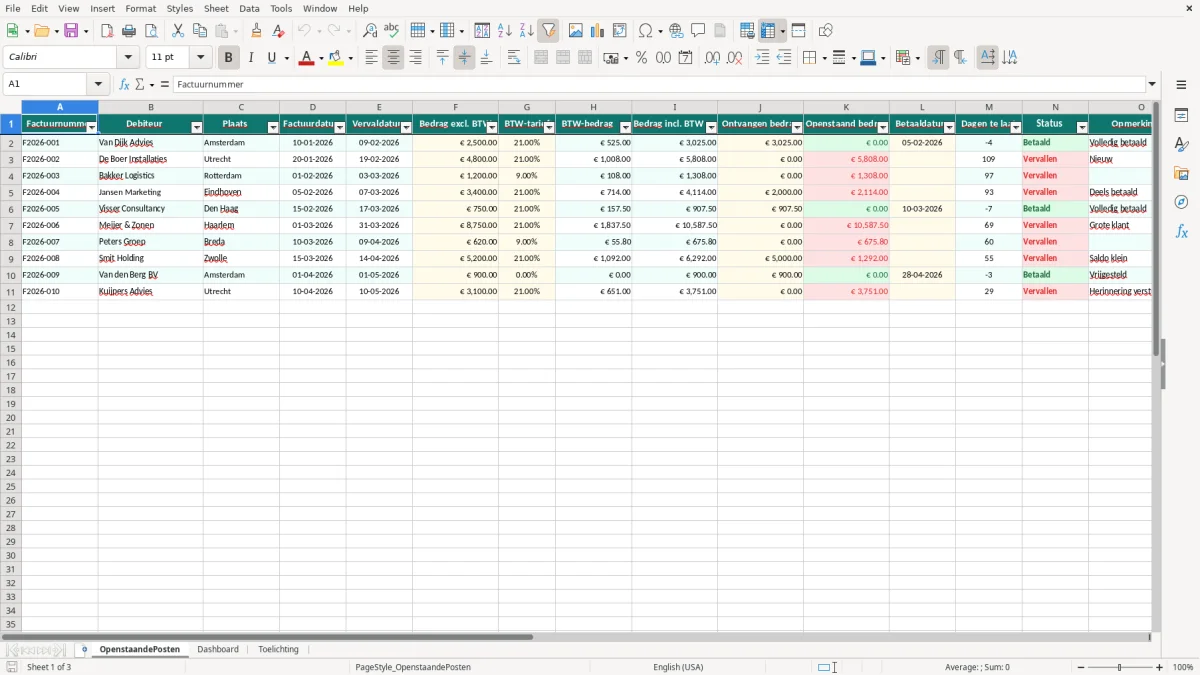Click the zoom out minus button
The height and width of the screenshot is (675, 1200).
pos(1080,667)
